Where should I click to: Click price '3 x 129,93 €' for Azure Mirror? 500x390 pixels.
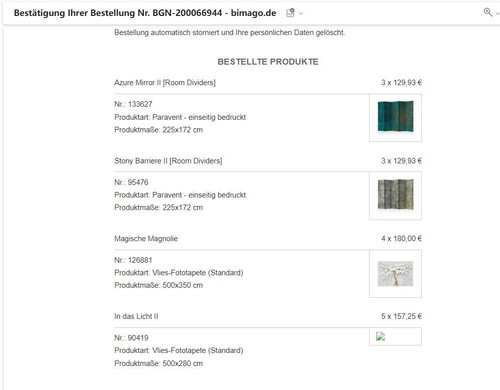tap(401, 83)
